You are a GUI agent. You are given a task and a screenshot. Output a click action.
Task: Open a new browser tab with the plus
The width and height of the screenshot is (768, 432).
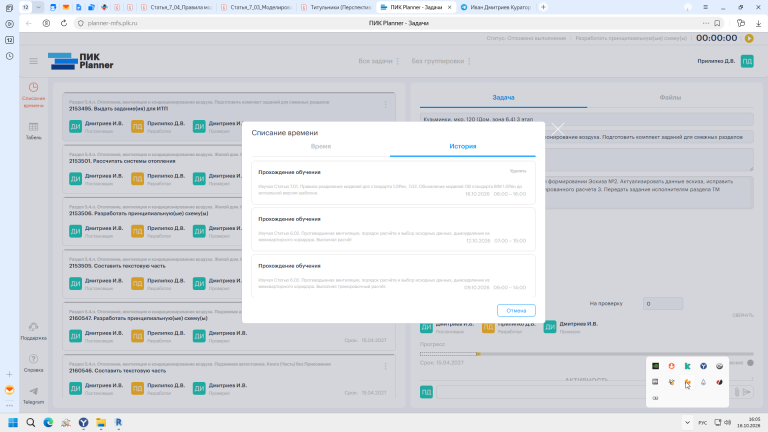543,7
